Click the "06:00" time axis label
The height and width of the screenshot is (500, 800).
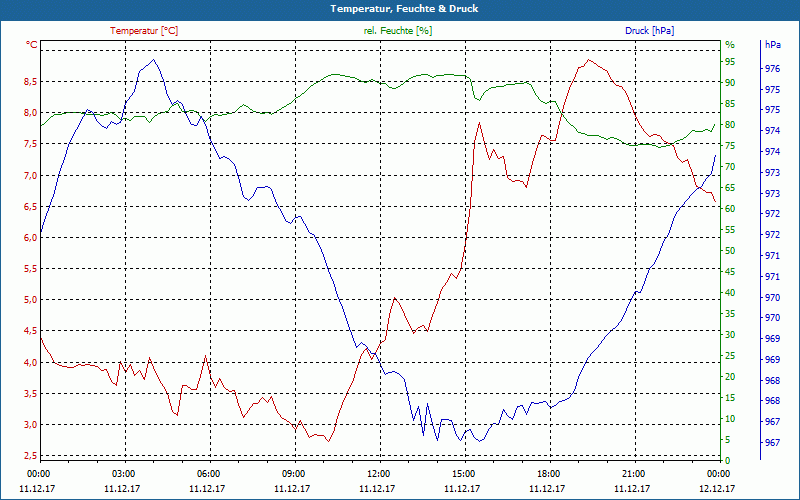[x=210, y=474]
